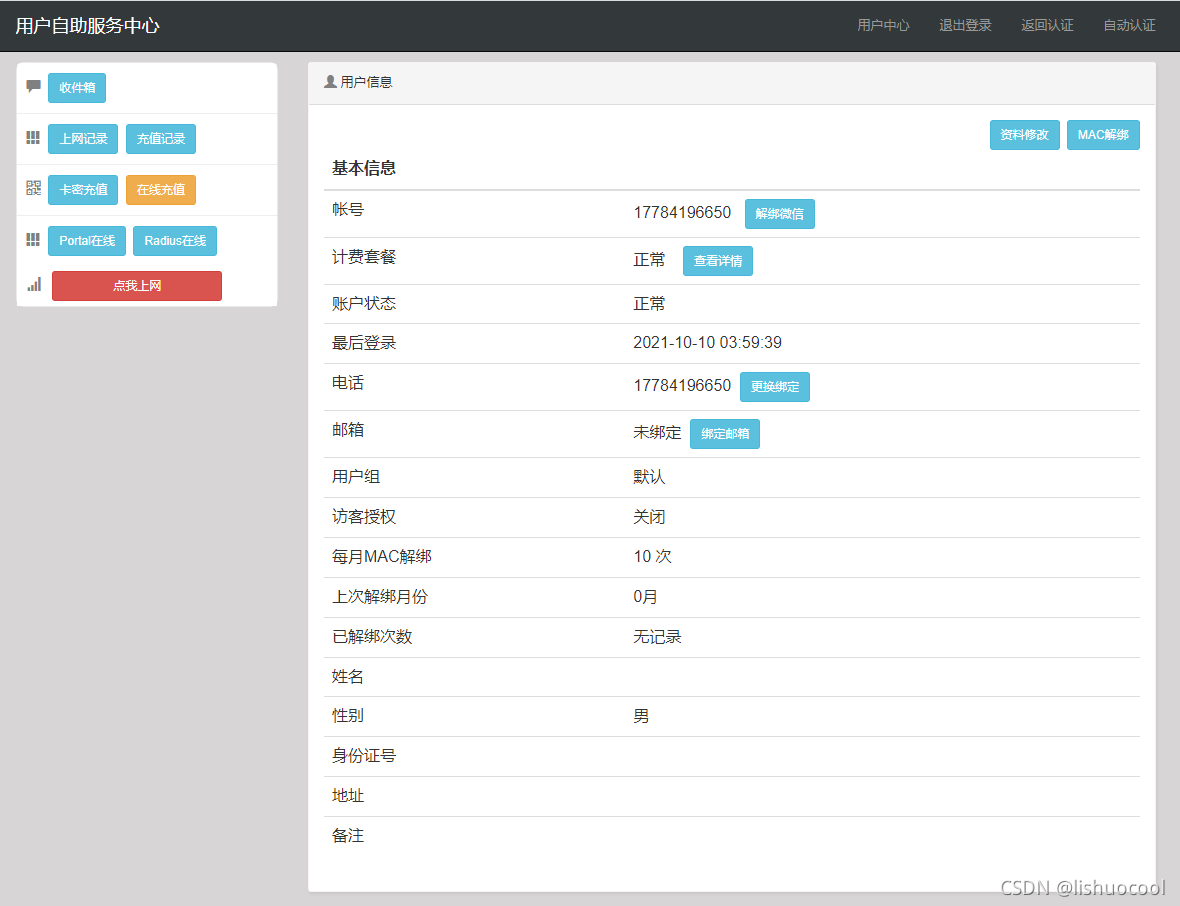Viewport: 1180px width, 906px height.
Task: Open the 收件箱 inbox
Action: 77,88
